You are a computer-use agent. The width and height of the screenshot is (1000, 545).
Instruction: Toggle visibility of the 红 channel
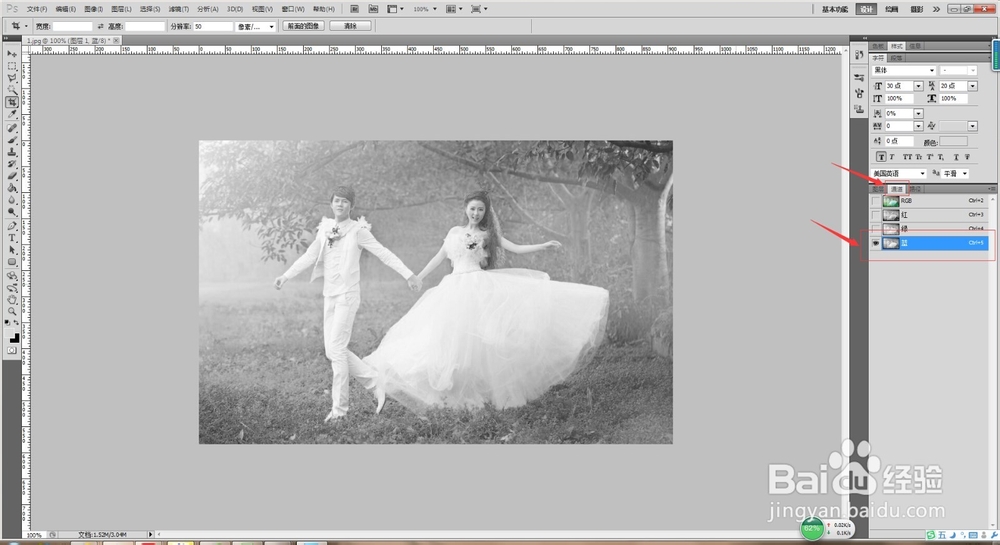point(876,215)
